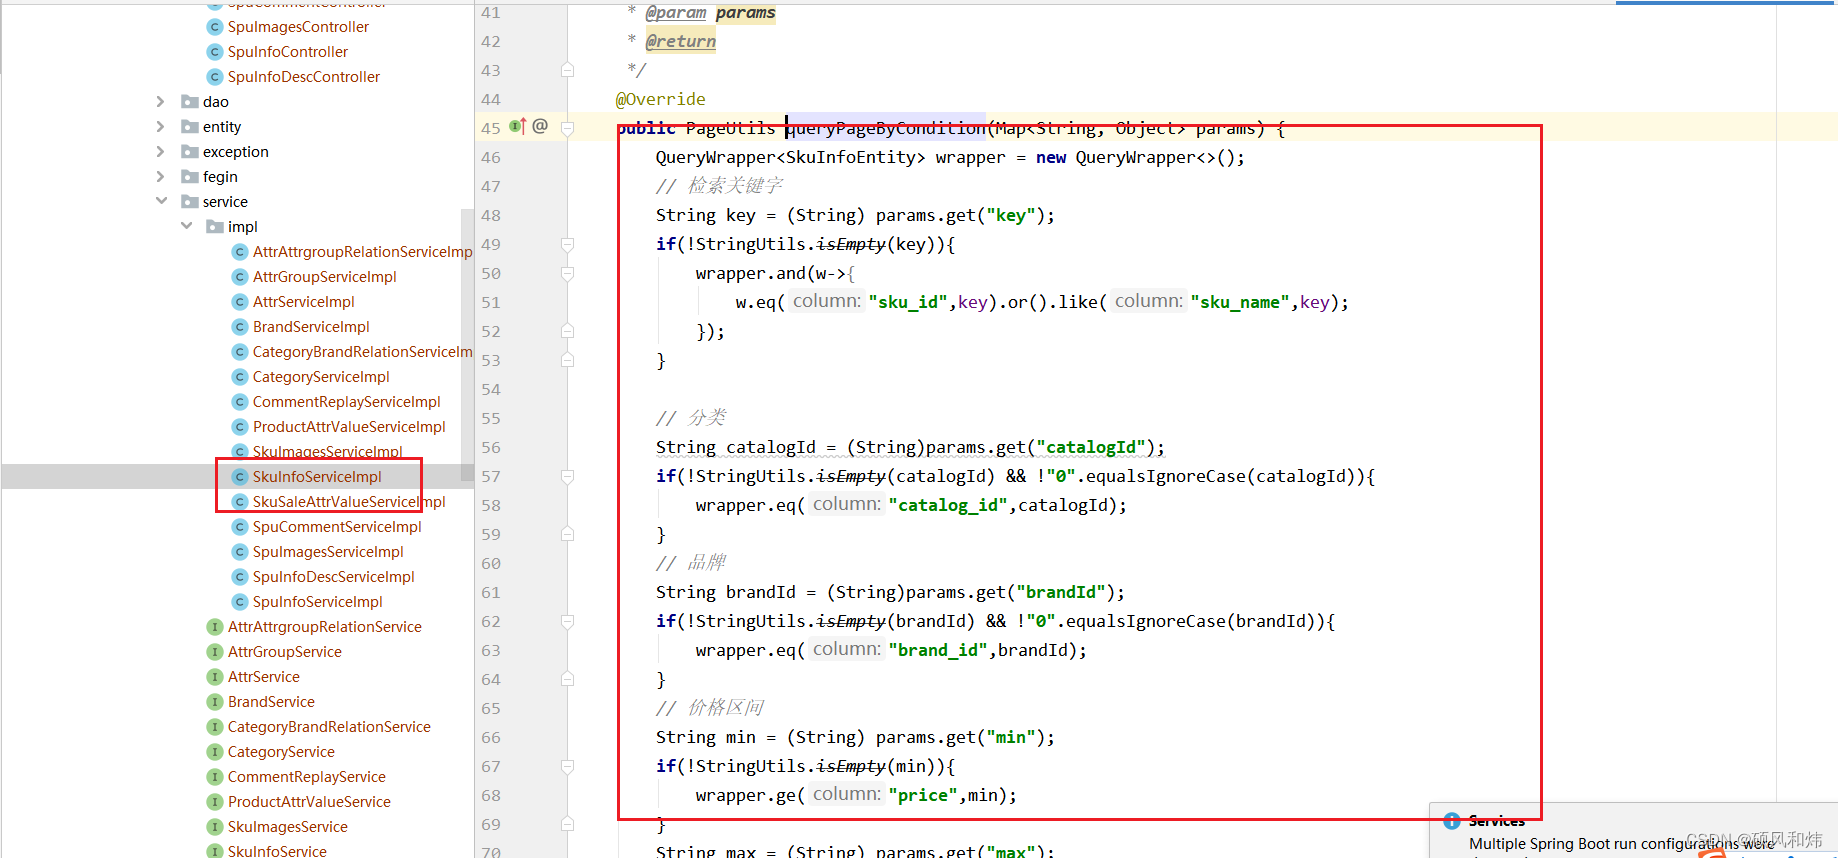Open SpuInfoDescServiceImpl class
The image size is (1838, 858).
coord(333,577)
